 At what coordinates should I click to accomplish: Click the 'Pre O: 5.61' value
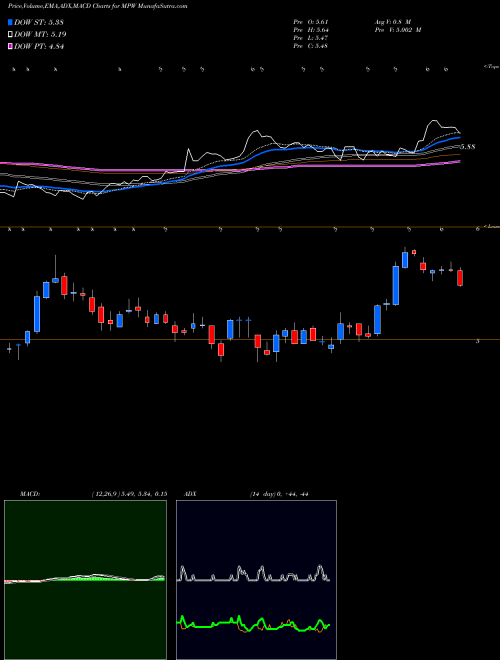point(311,22)
